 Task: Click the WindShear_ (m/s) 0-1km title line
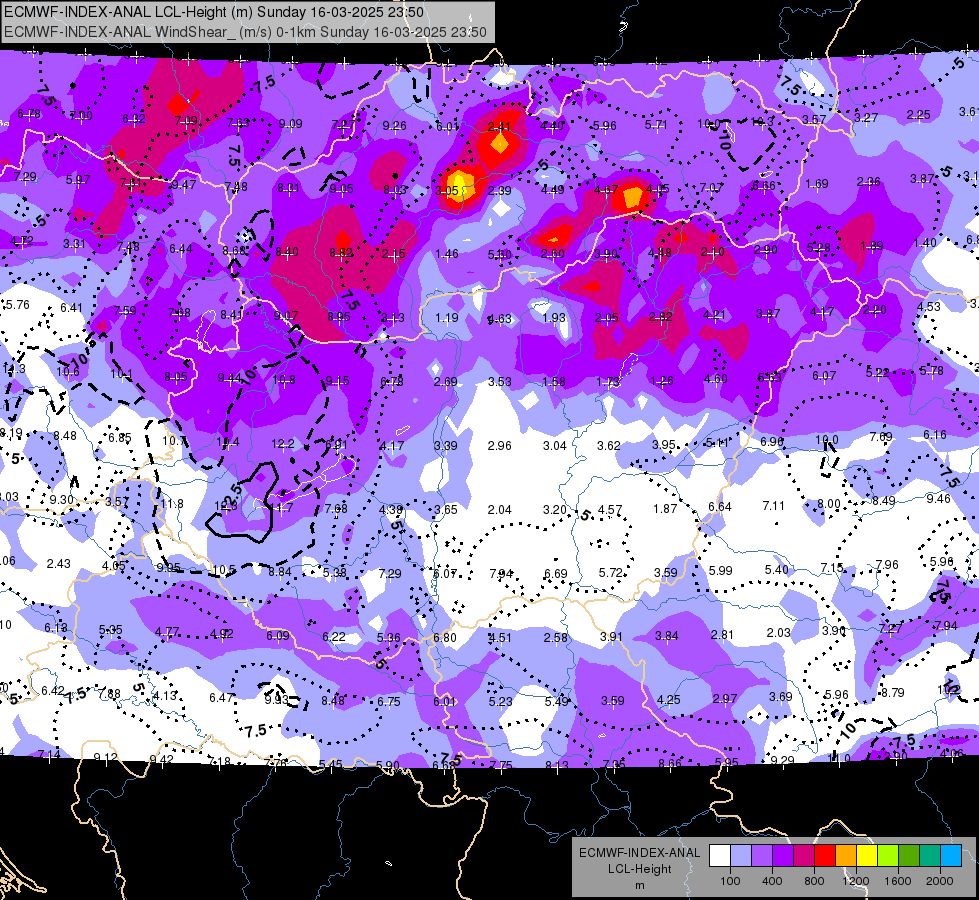tap(245, 32)
